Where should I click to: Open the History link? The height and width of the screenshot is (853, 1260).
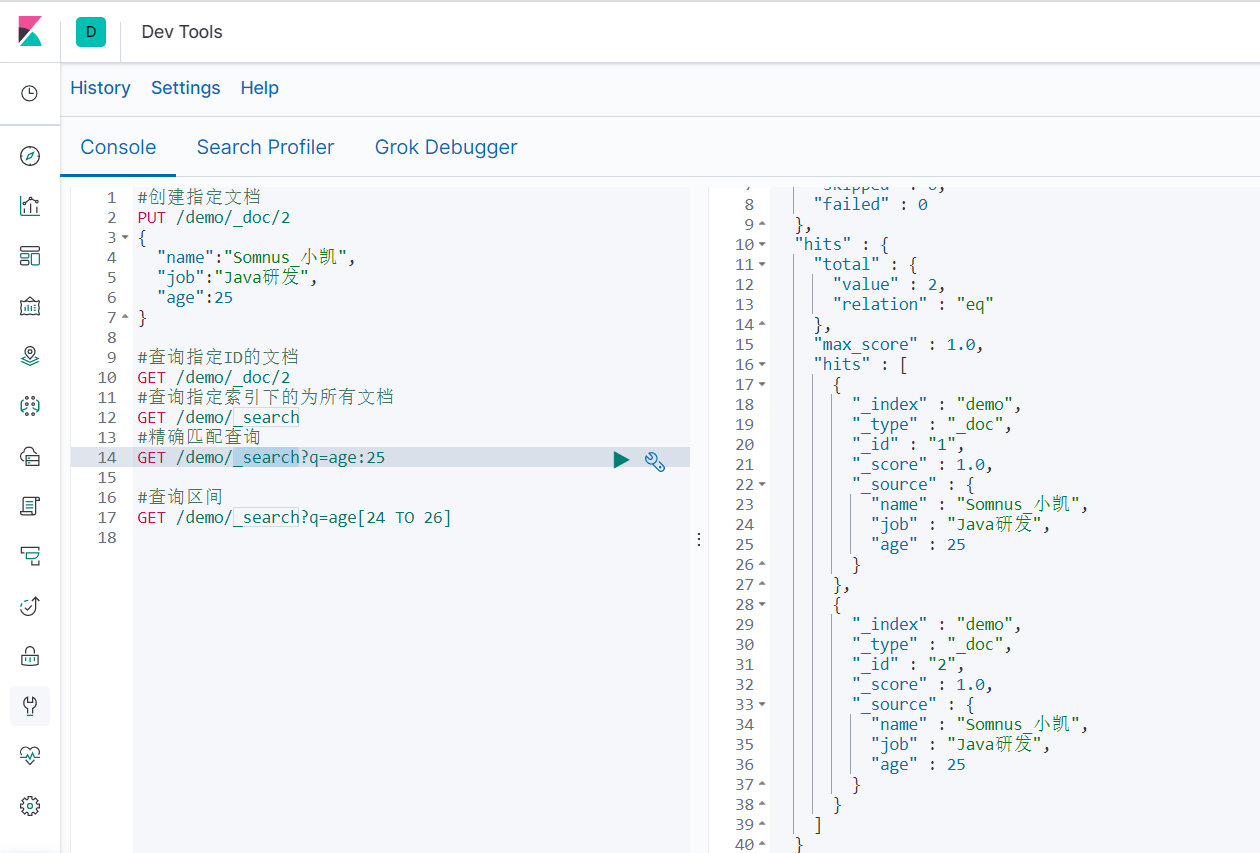pos(100,88)
